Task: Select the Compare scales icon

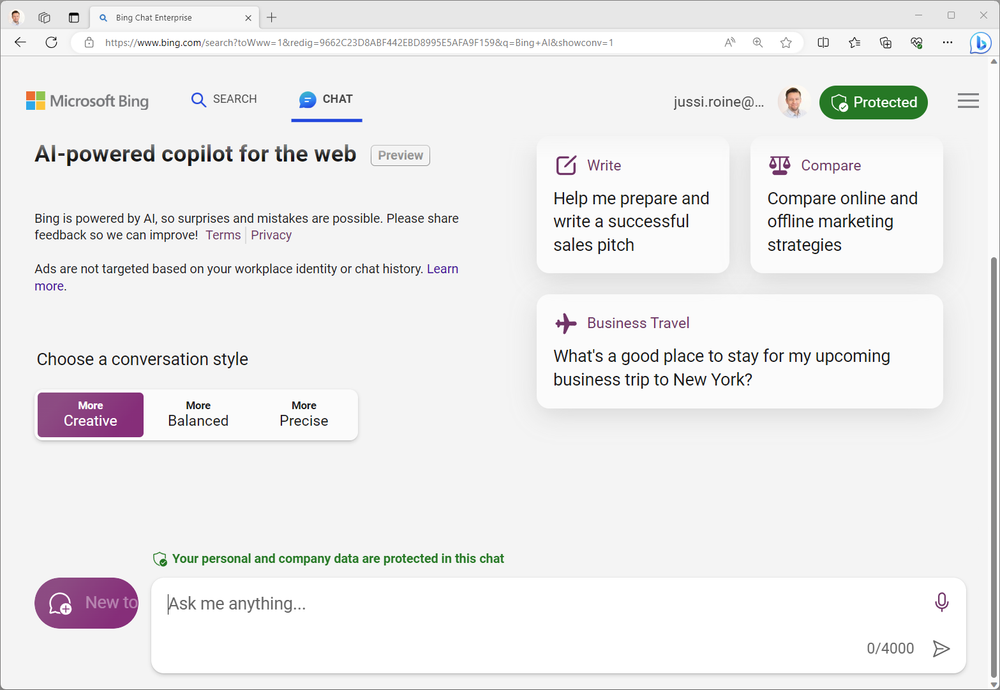Action: point(781,164)
